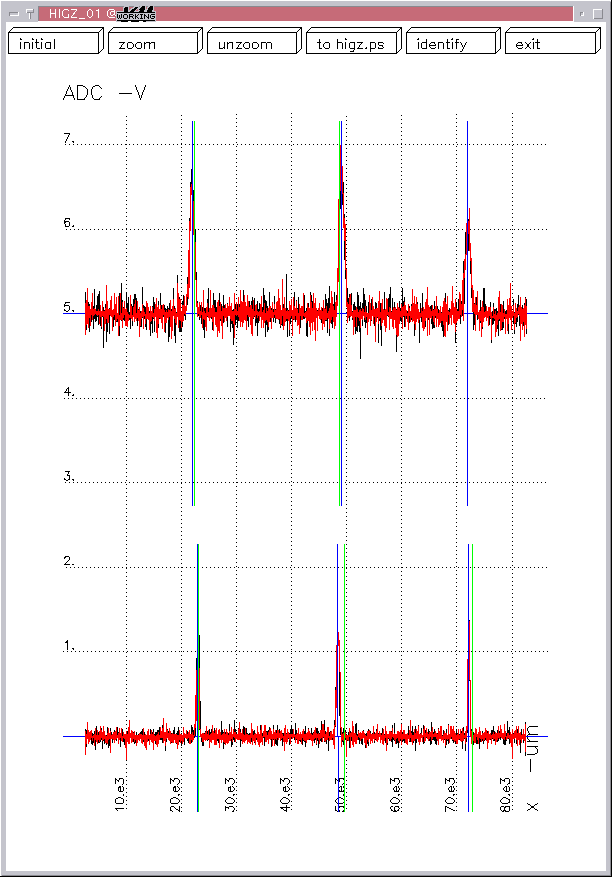Screen dimensions: 612x877
Task: Click the y-axis label "1."
Action: click(x=69, y=645)
